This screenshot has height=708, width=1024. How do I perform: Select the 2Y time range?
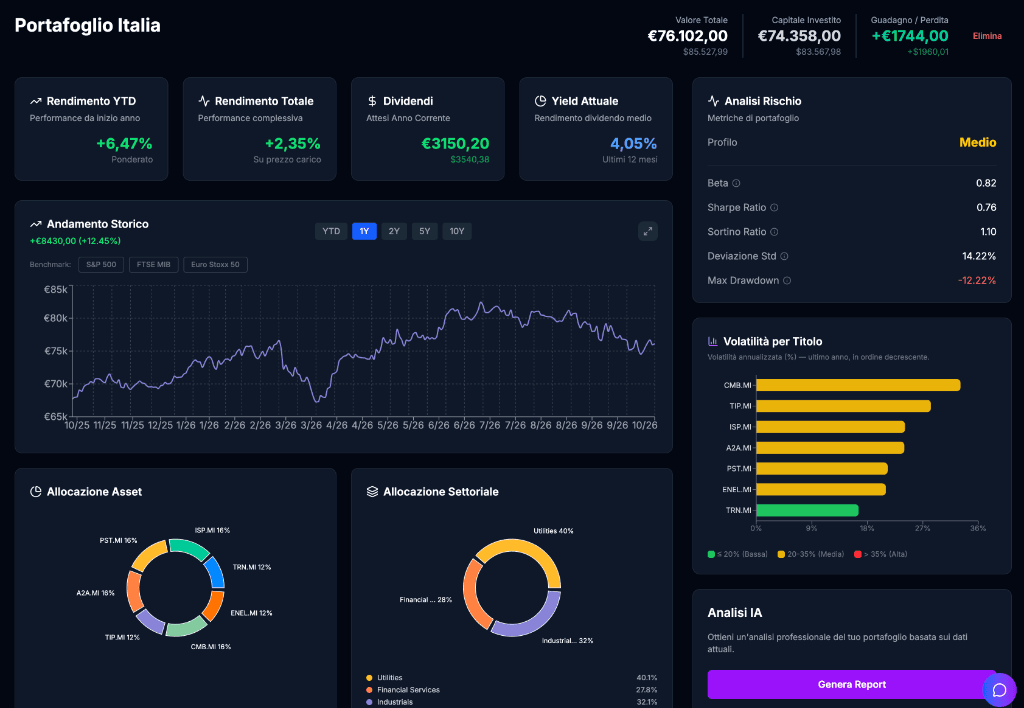(x=394, y=231)
